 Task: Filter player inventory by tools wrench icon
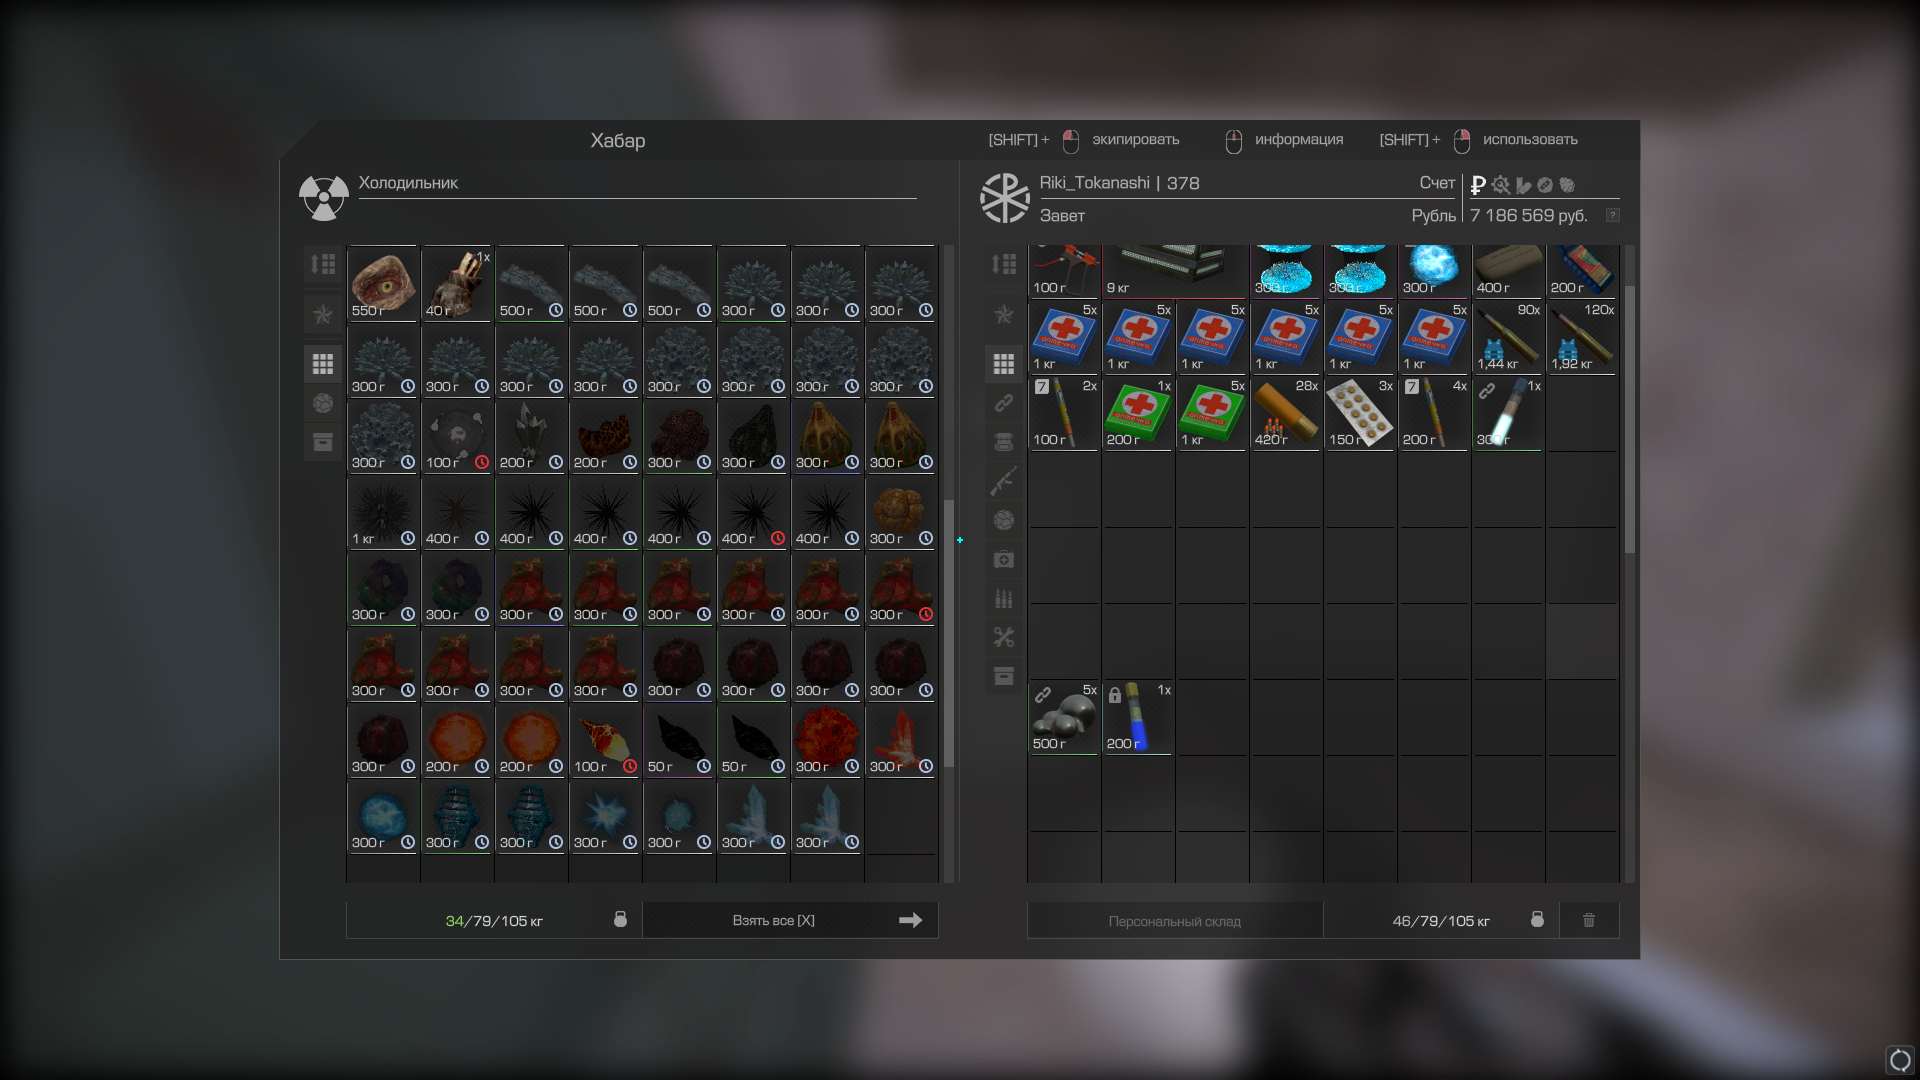pyautogui.click(x=1004, y=637)
